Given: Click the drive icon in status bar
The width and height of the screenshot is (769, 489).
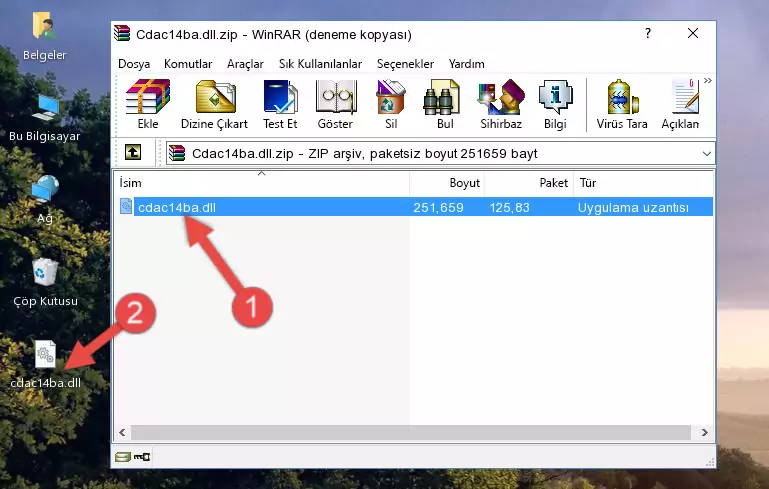Looking at the screenshot, I should (123, 457).
